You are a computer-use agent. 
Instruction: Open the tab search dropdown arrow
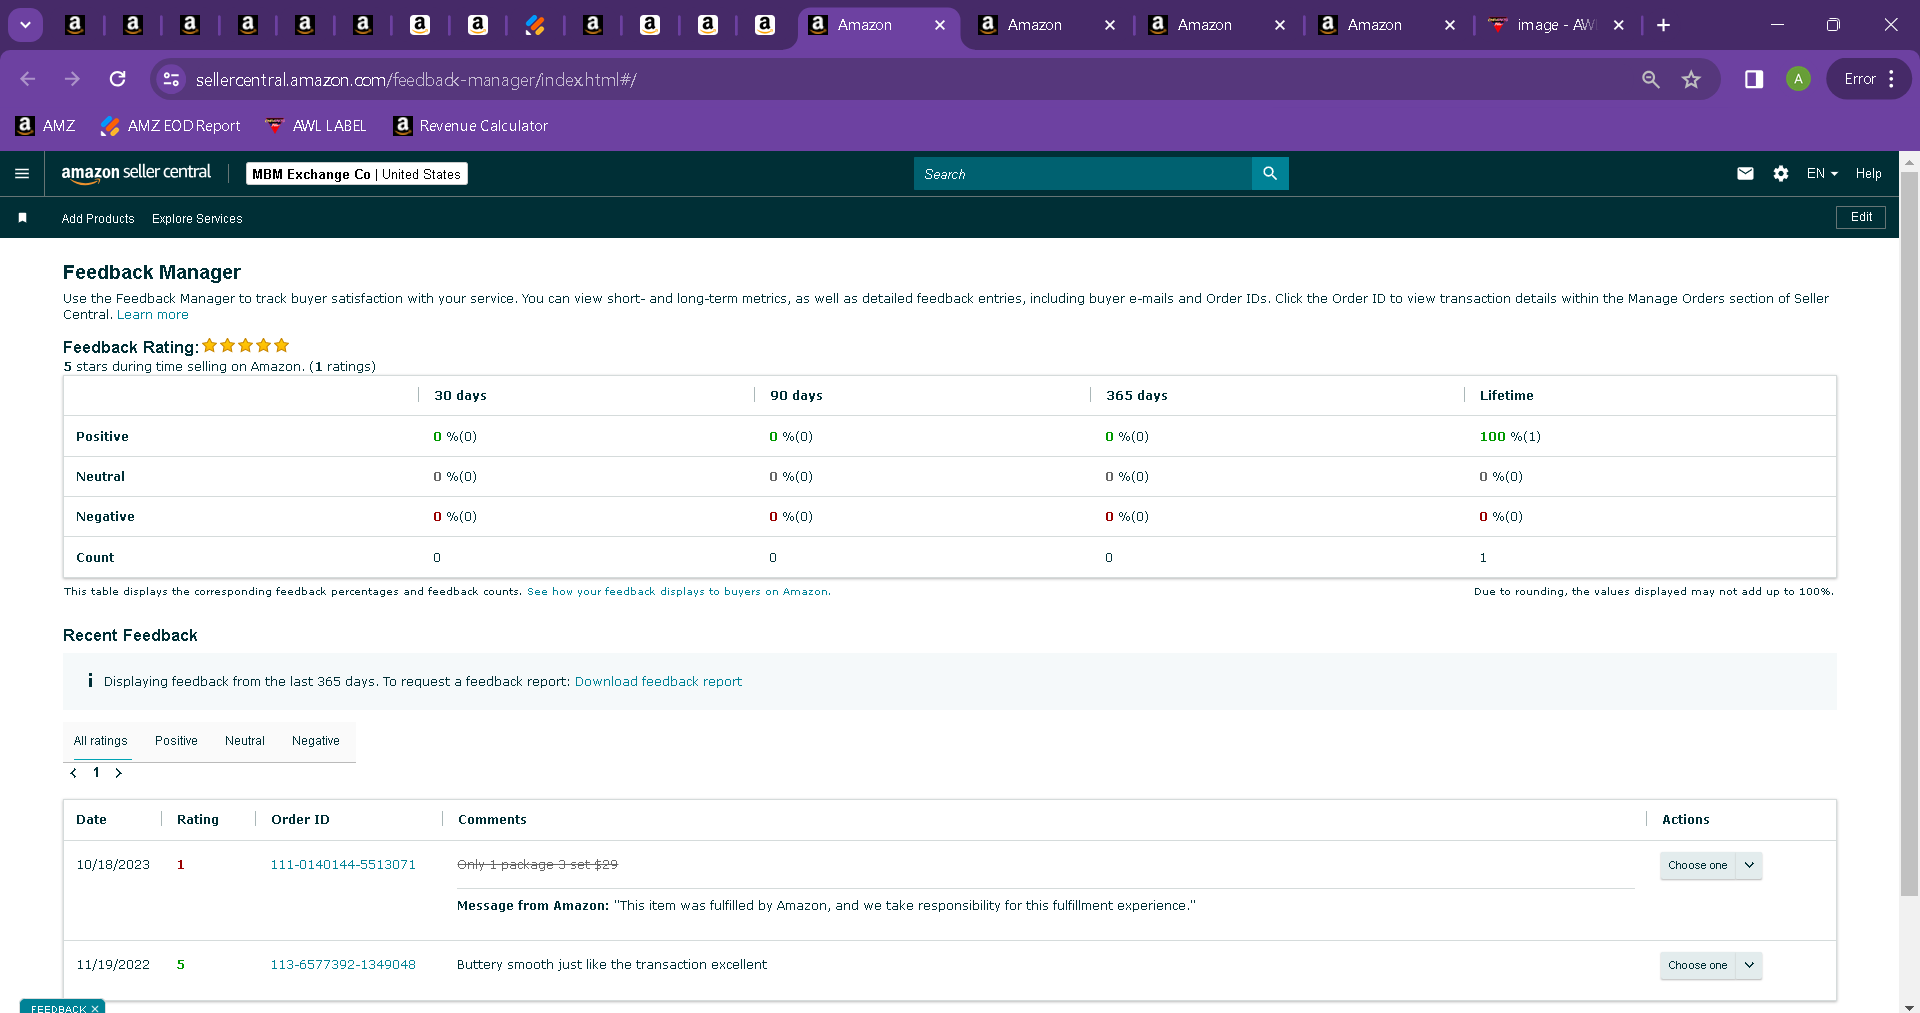pos(25,25)
